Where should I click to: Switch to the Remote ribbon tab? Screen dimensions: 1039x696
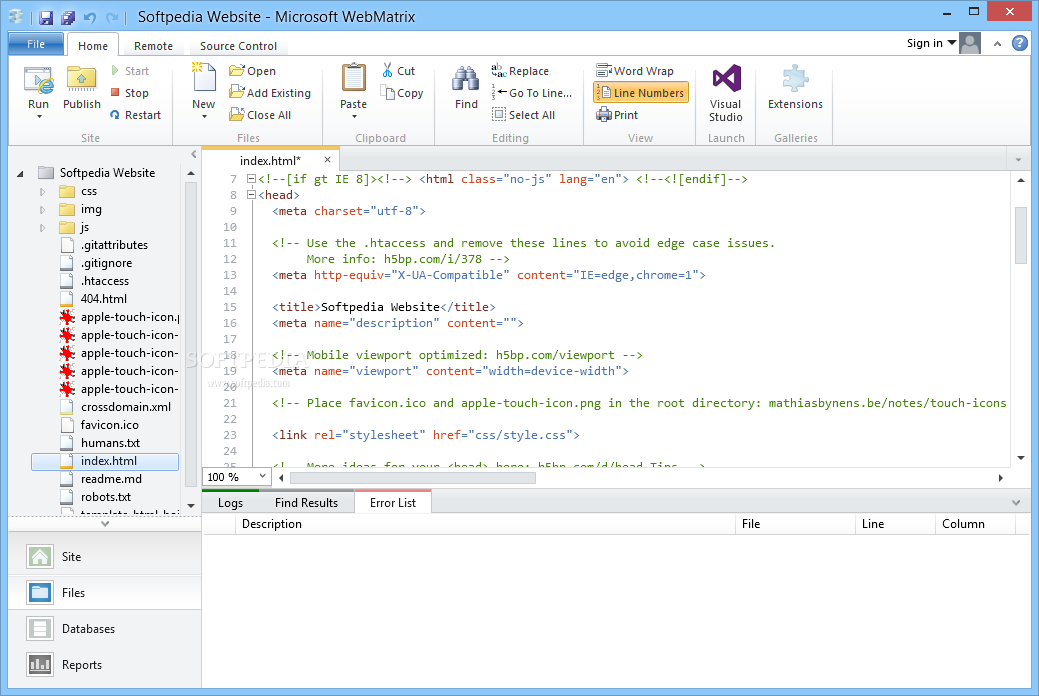click(x=153, y=46)
